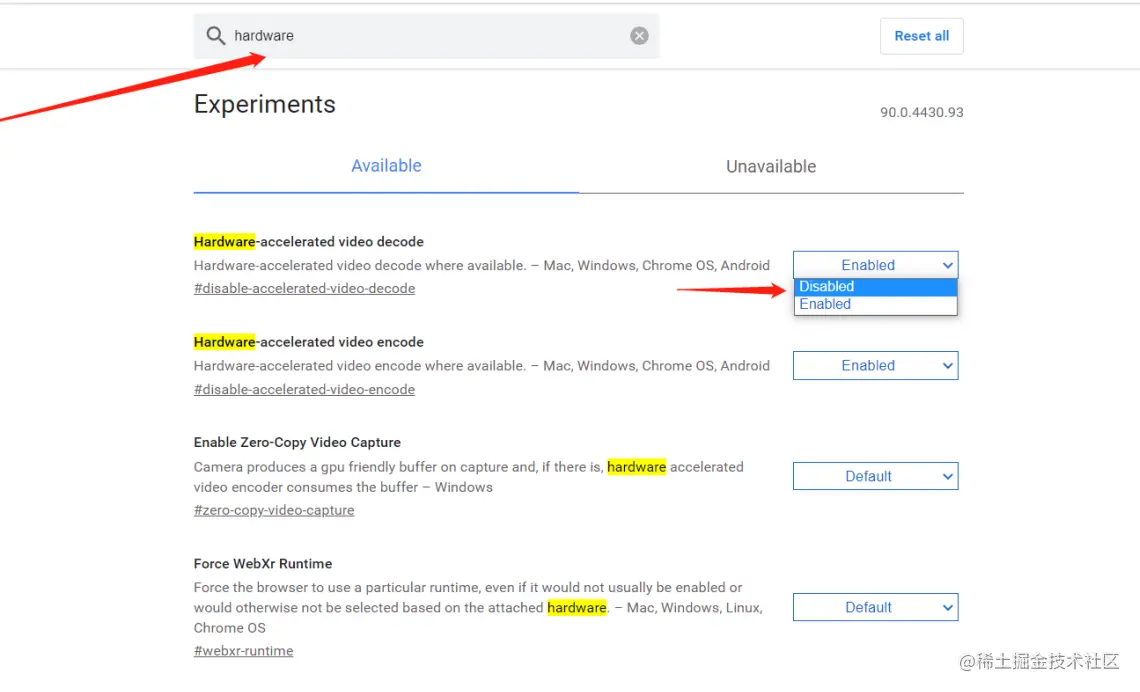Open the video decode Enabled dropdown

click(875, 265)
